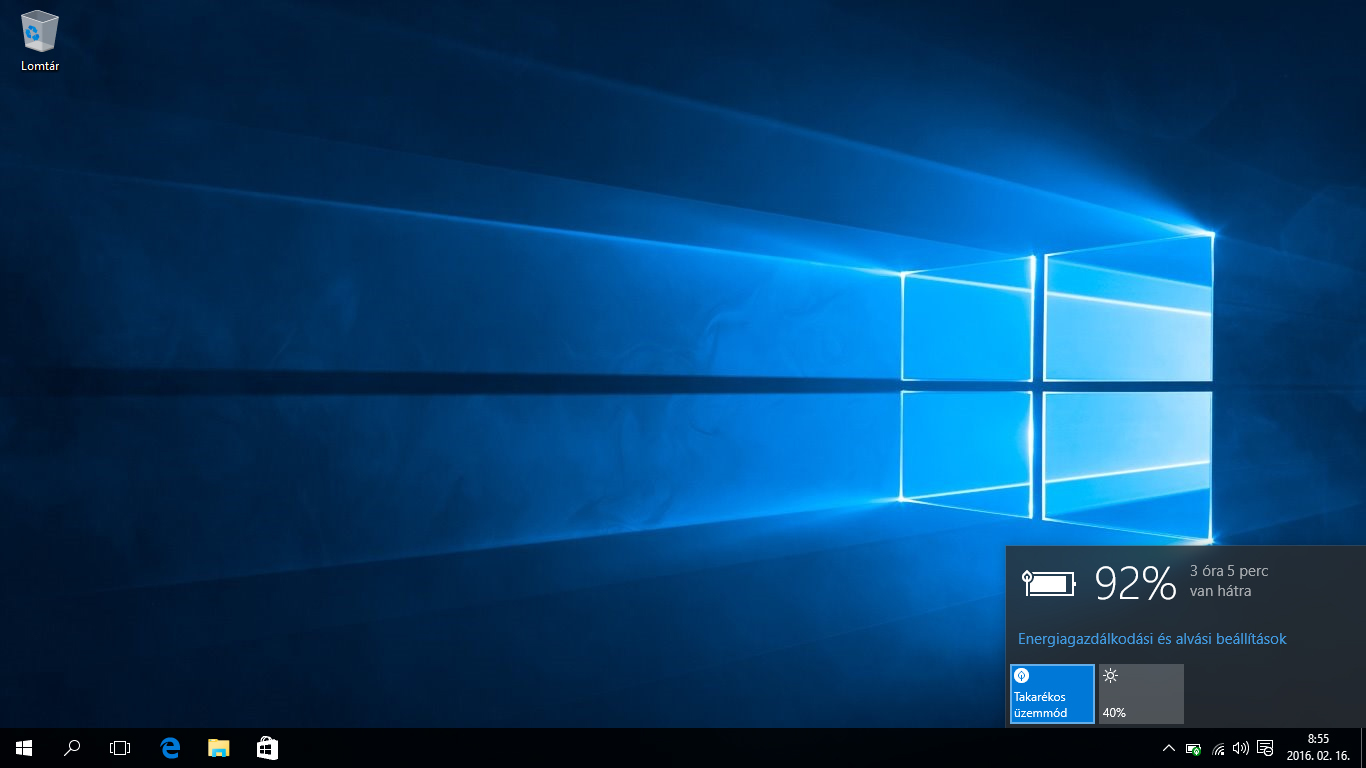The height and width of the screenshot is (768, 1366).
Task: Open Energiagazdálkodási és alvási beállítások link
Action: [1152, 639]
